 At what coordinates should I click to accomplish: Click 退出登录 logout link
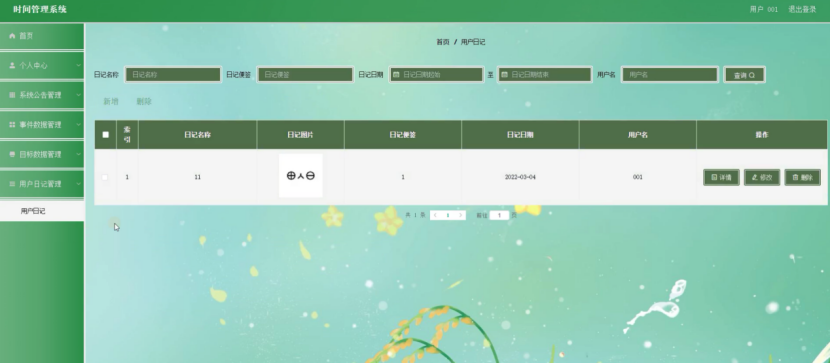click(802, 10)
